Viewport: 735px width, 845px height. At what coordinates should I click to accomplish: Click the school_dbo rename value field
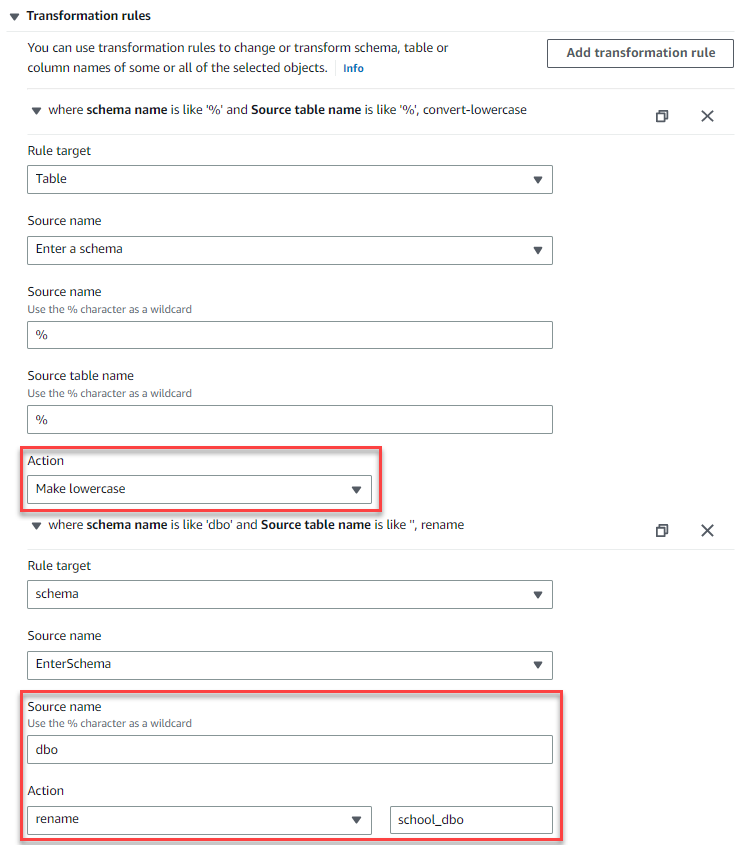pos(470,820)
